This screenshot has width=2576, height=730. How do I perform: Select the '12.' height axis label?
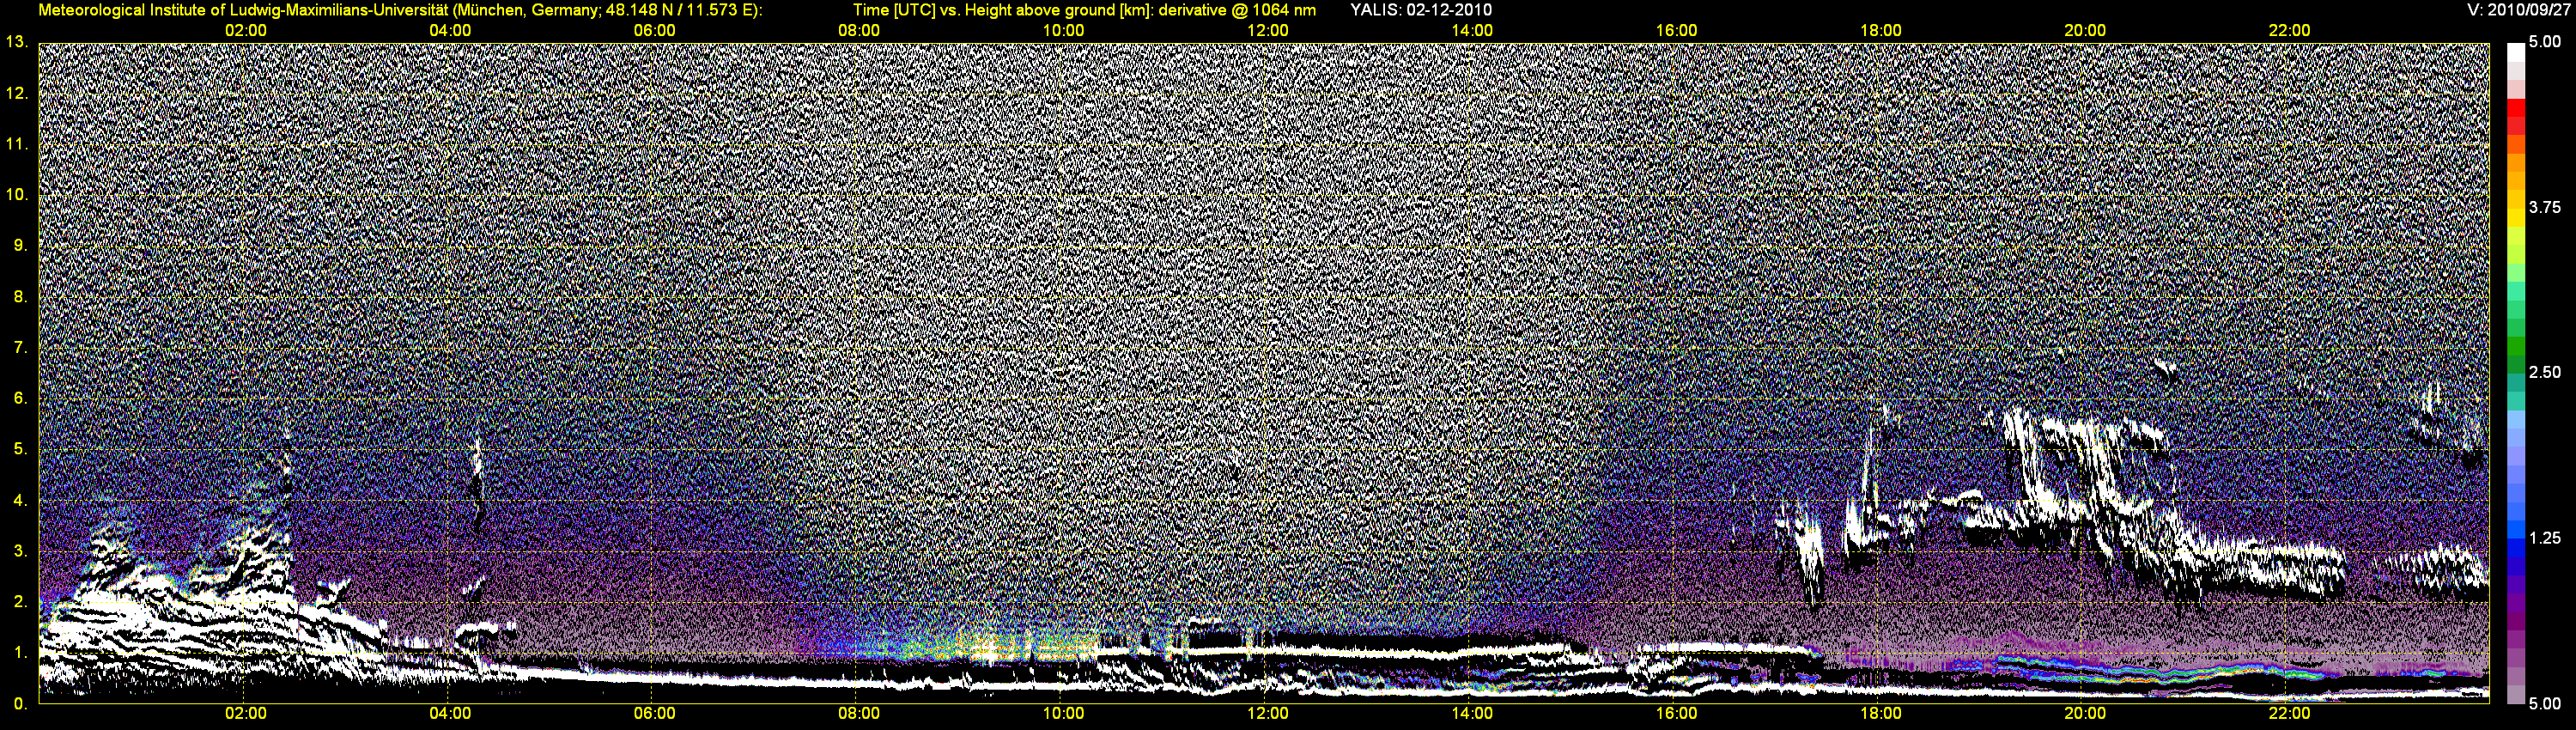(16, 93)
